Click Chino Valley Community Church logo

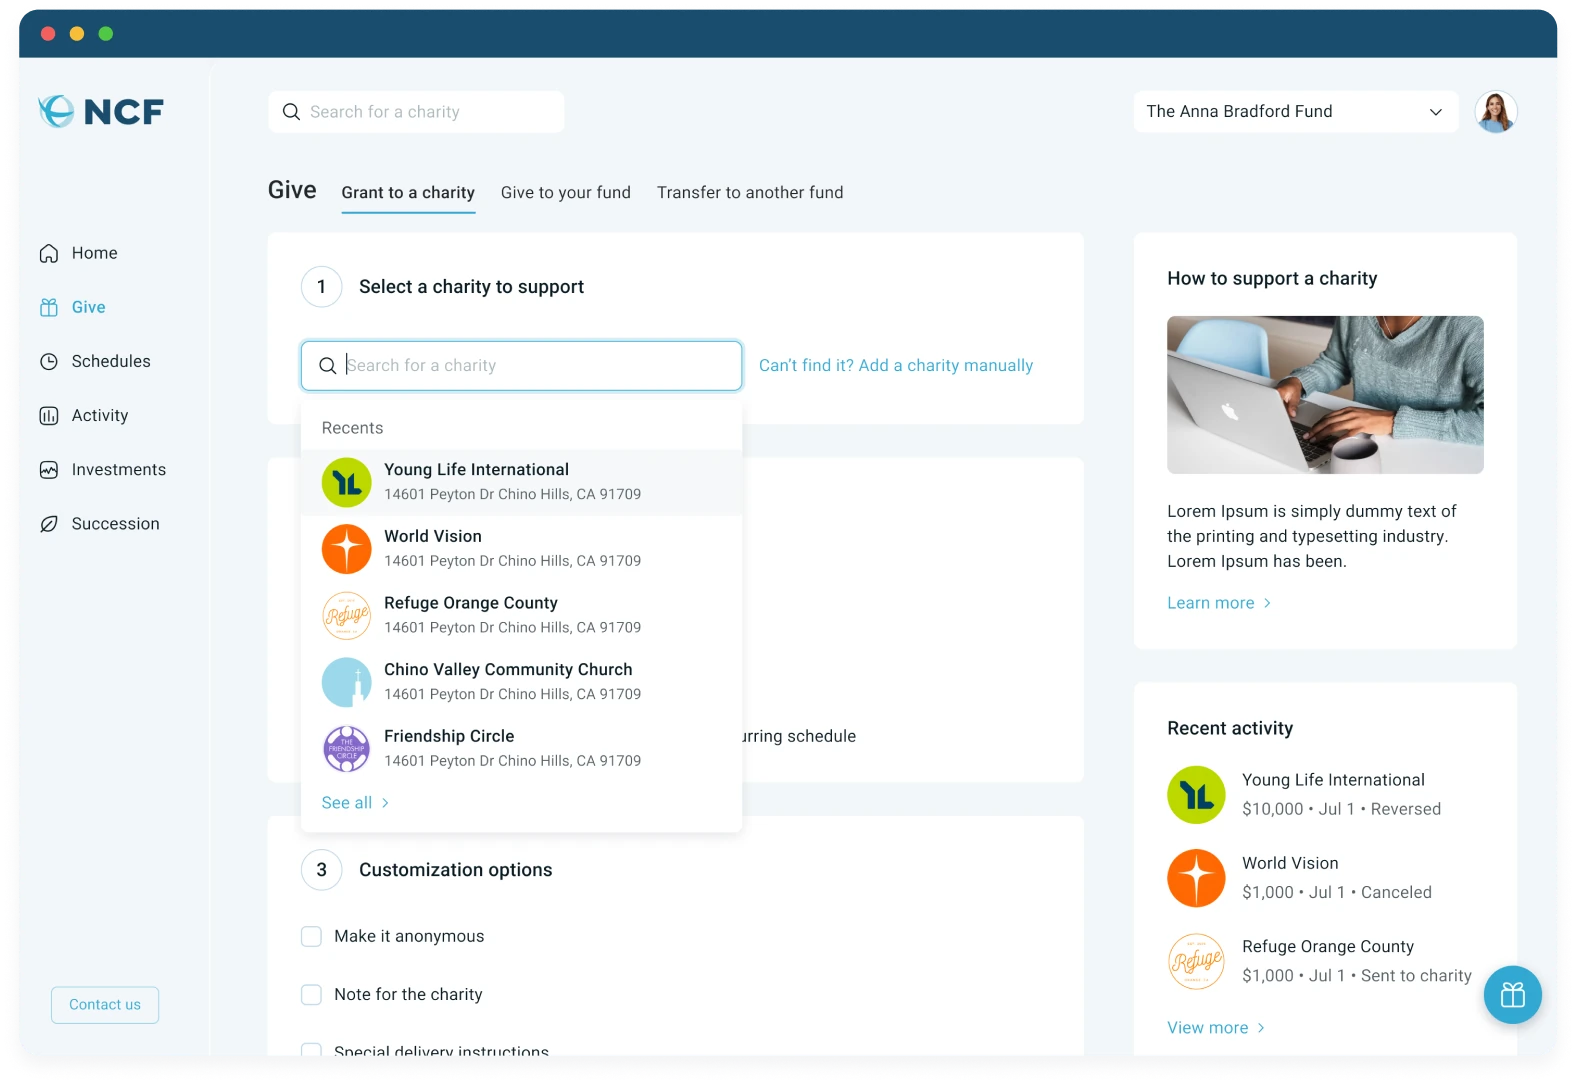346,682
